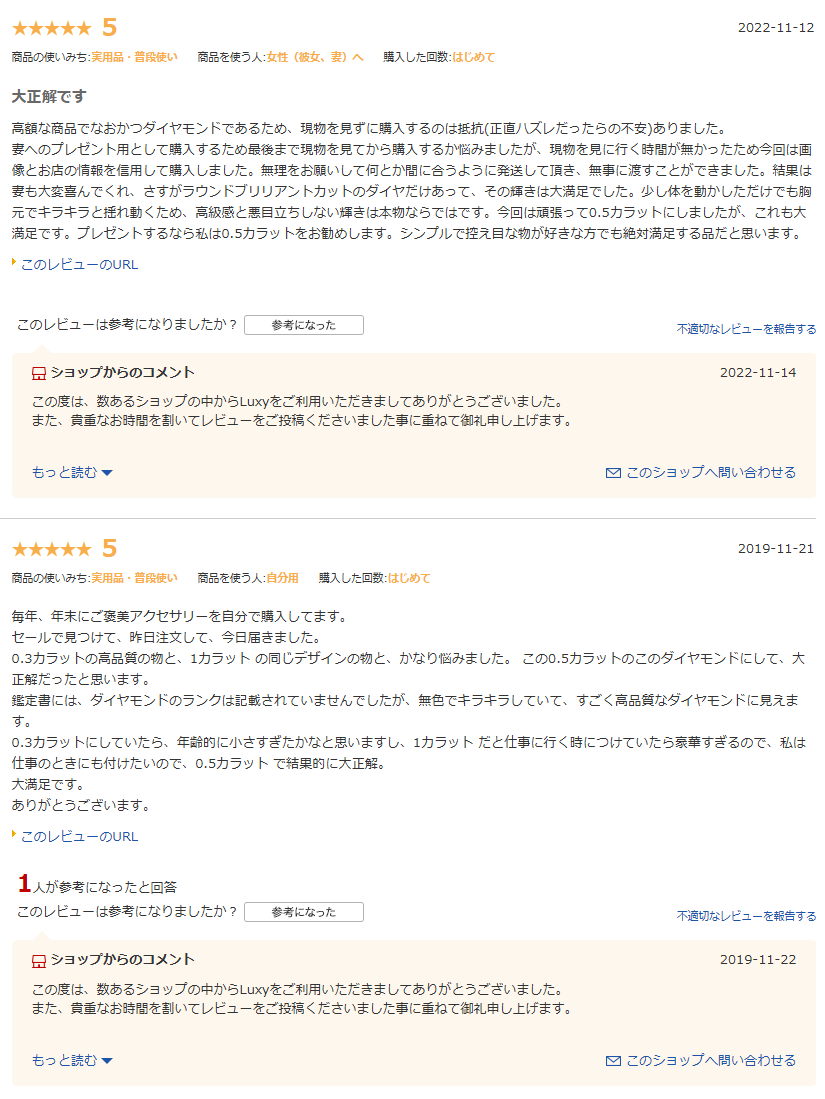Expand first shop comment with もっと読む
Image resolution: width=825 pixels, height=1099 pixels.
click(72, 472)
